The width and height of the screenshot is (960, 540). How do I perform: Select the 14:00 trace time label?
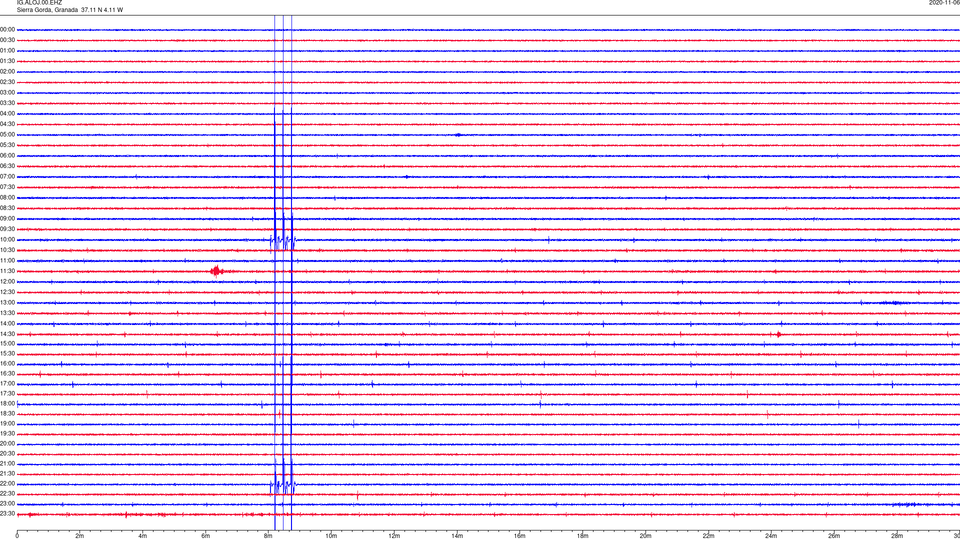click(7, 324)
